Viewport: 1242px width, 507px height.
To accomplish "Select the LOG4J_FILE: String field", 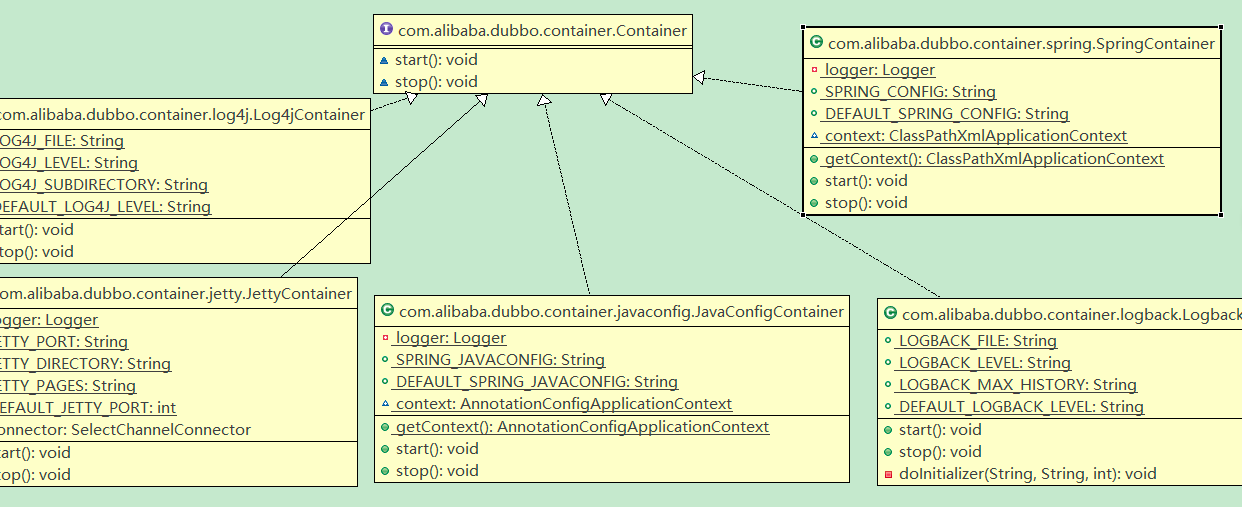I will click(62, 141).
